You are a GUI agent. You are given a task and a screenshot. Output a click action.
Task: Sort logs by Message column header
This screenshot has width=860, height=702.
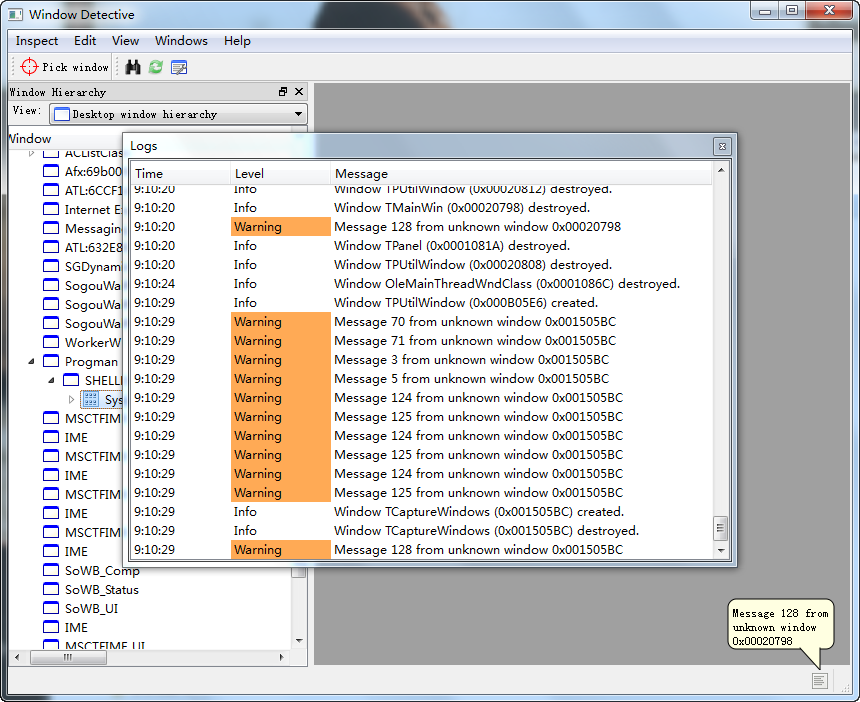coord(521,173)
